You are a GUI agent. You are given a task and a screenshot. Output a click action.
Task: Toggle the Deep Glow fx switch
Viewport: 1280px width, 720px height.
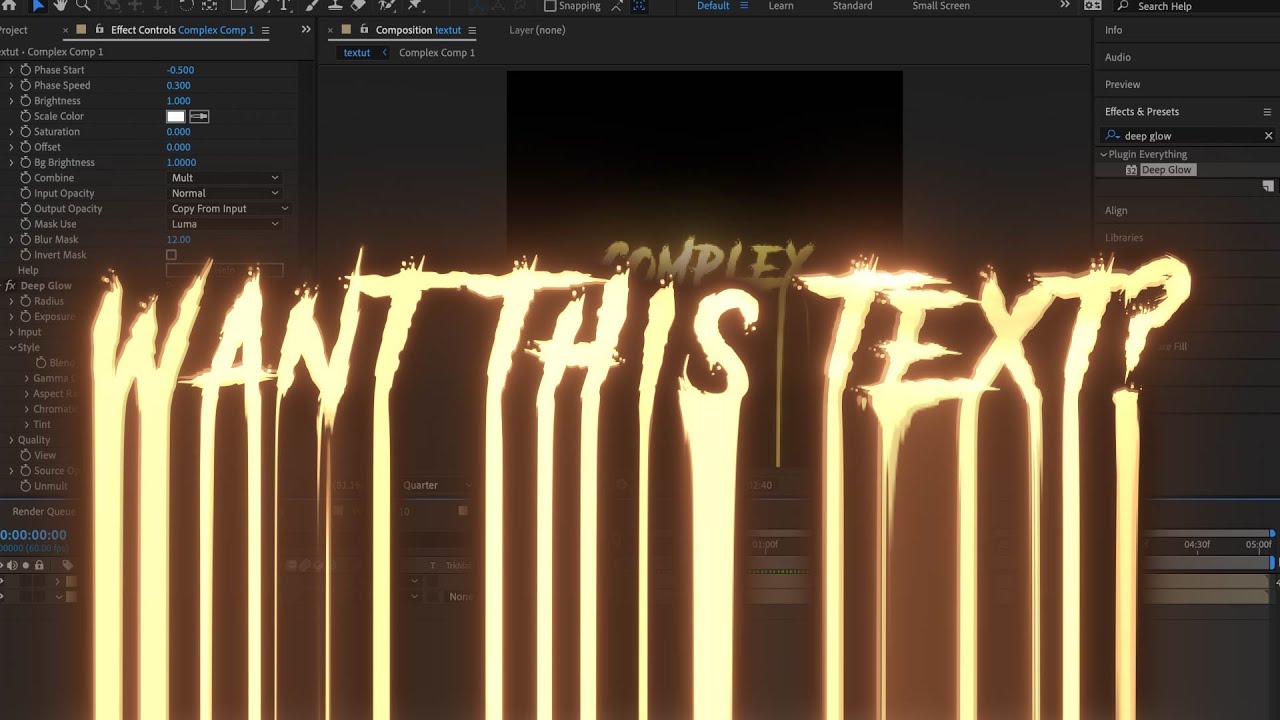click(x=10, y=286)
